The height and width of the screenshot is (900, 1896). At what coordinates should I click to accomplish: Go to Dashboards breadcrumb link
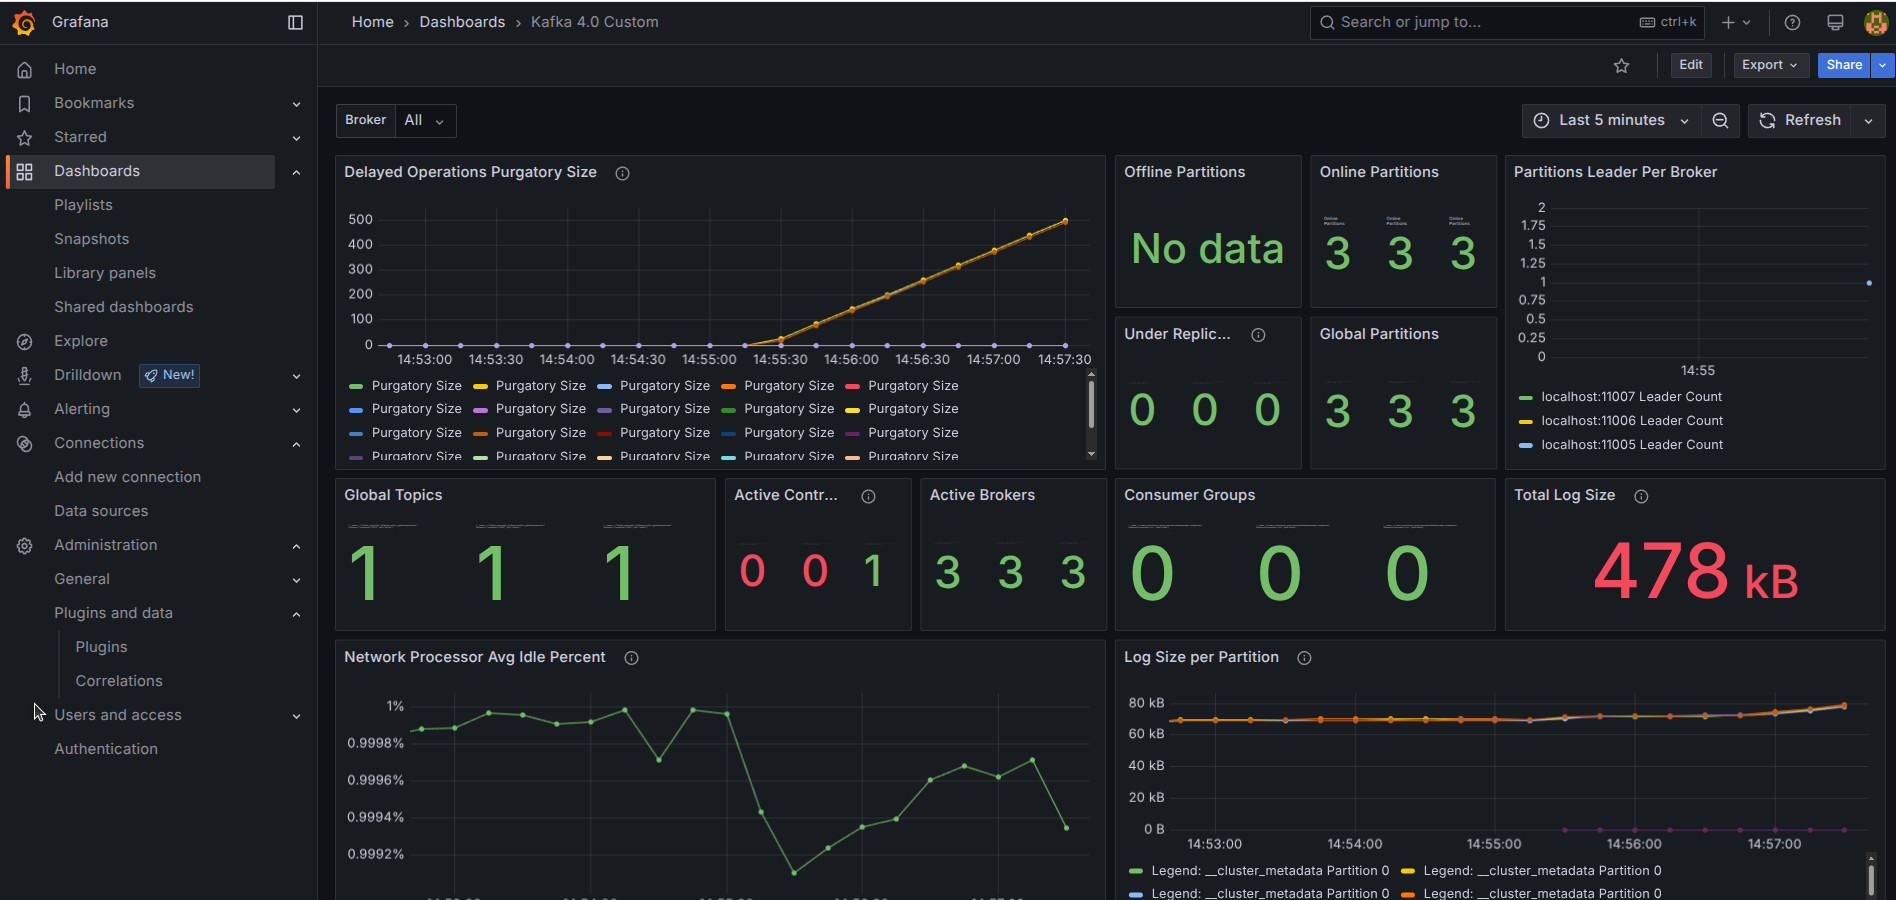tap(462, 22)
